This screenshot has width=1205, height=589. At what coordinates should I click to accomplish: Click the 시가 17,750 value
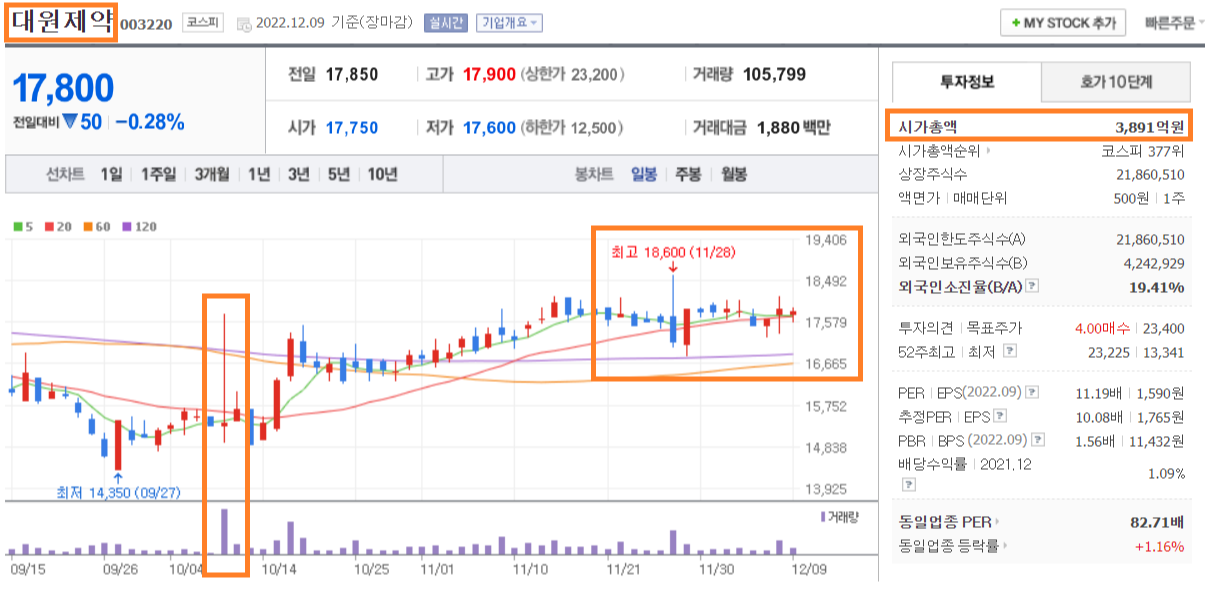352,128
